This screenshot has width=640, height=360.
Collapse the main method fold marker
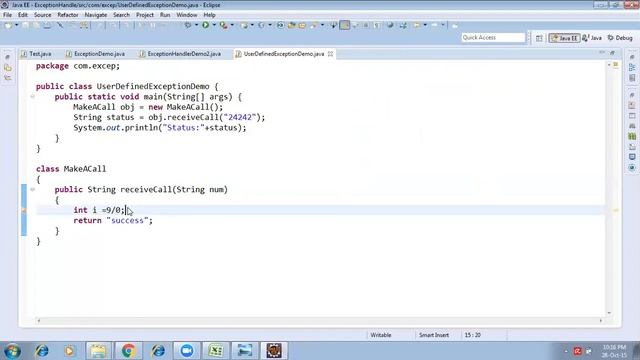[x=32, y=97]
